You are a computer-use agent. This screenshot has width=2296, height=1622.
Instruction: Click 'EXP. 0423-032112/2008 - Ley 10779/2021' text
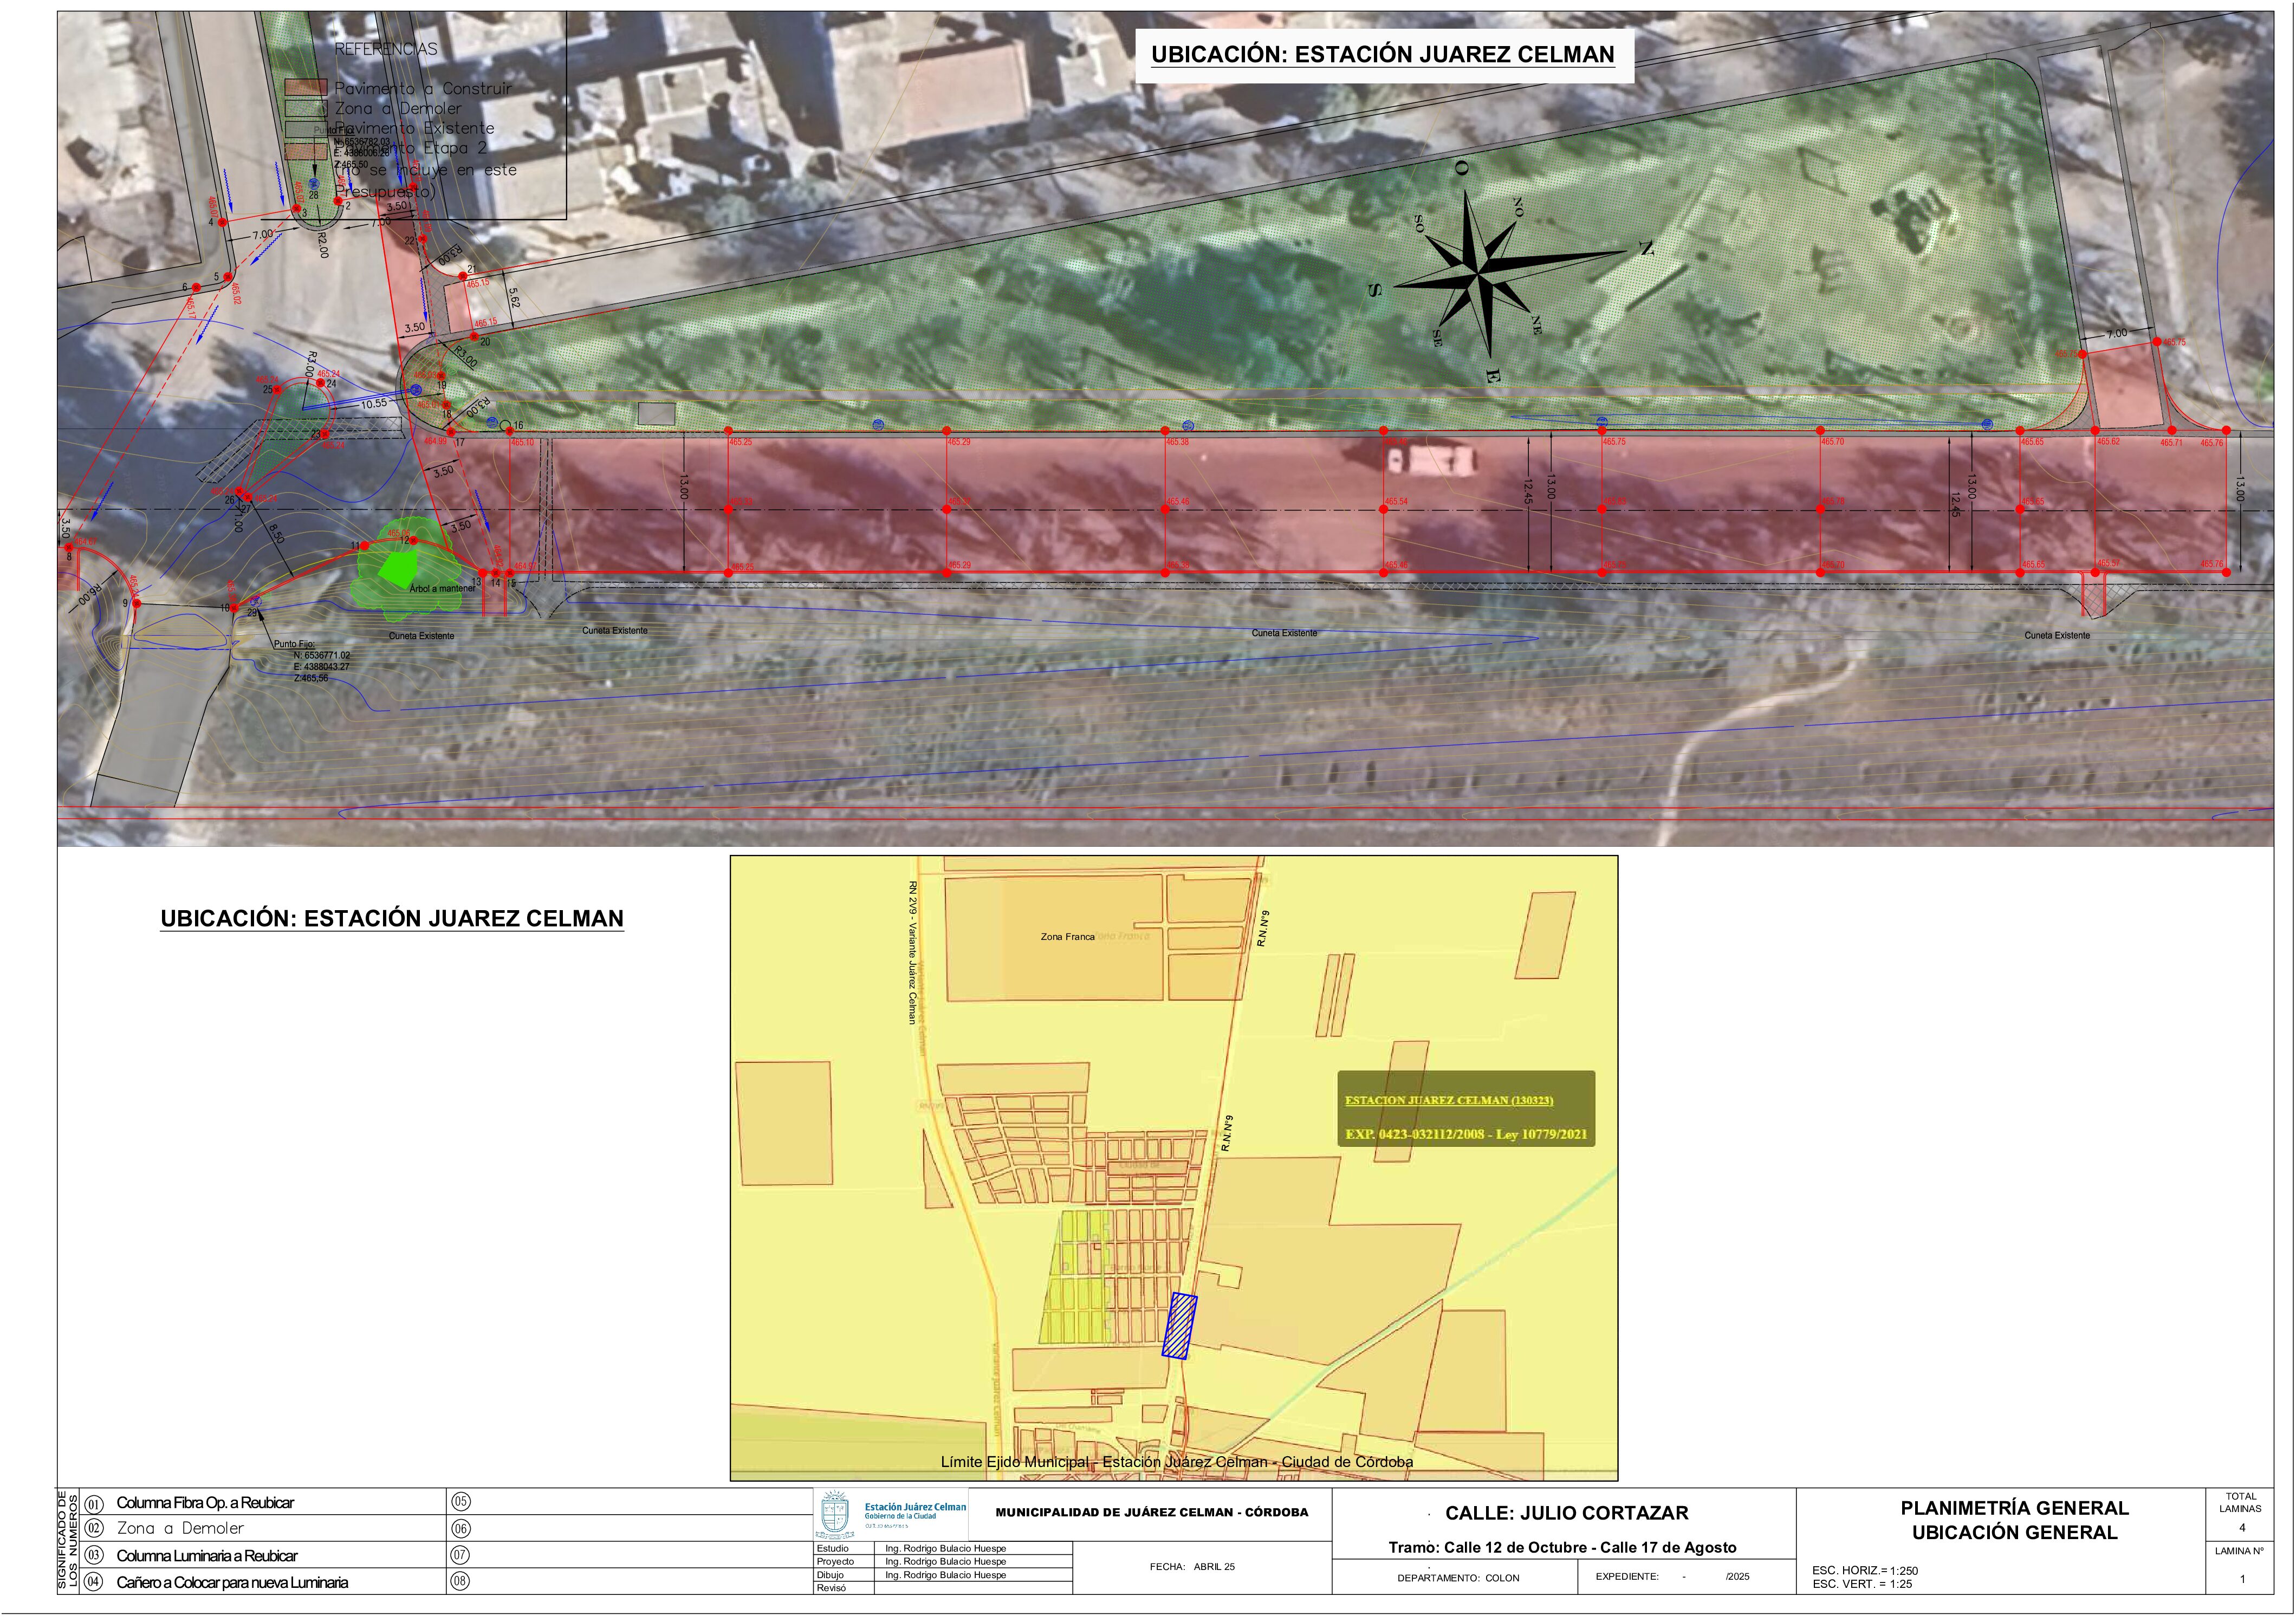[1466, 1135]
